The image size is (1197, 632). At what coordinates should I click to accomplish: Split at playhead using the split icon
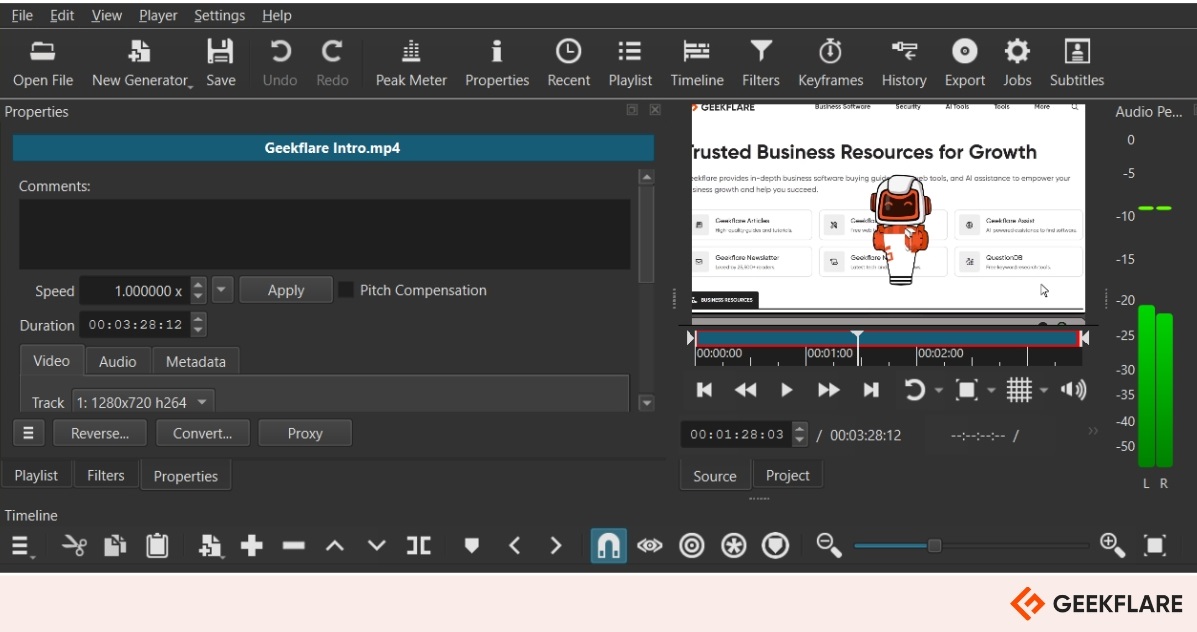(418, 546)
